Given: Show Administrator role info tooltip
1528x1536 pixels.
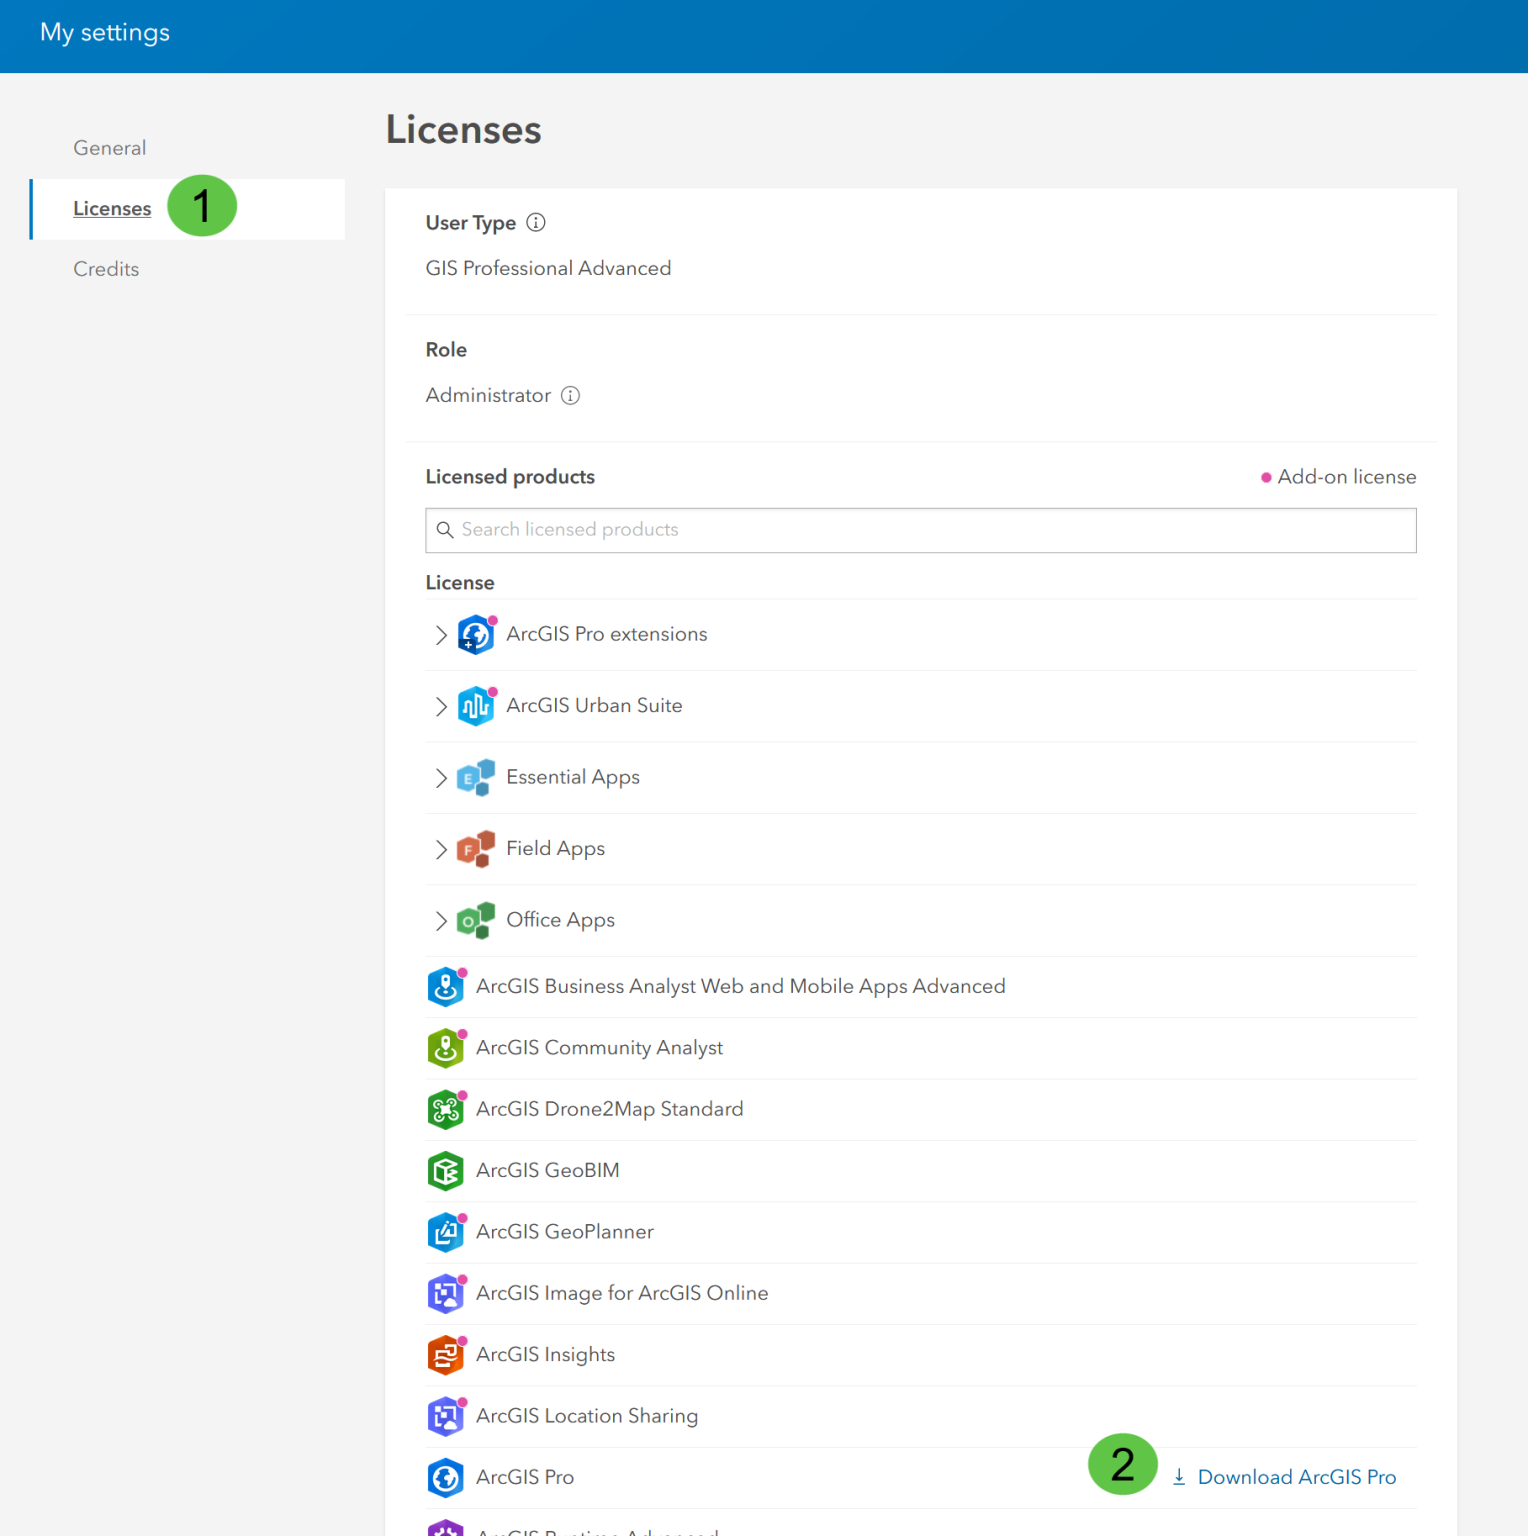Looking at the screenshot, I should (x=570, y=396).
